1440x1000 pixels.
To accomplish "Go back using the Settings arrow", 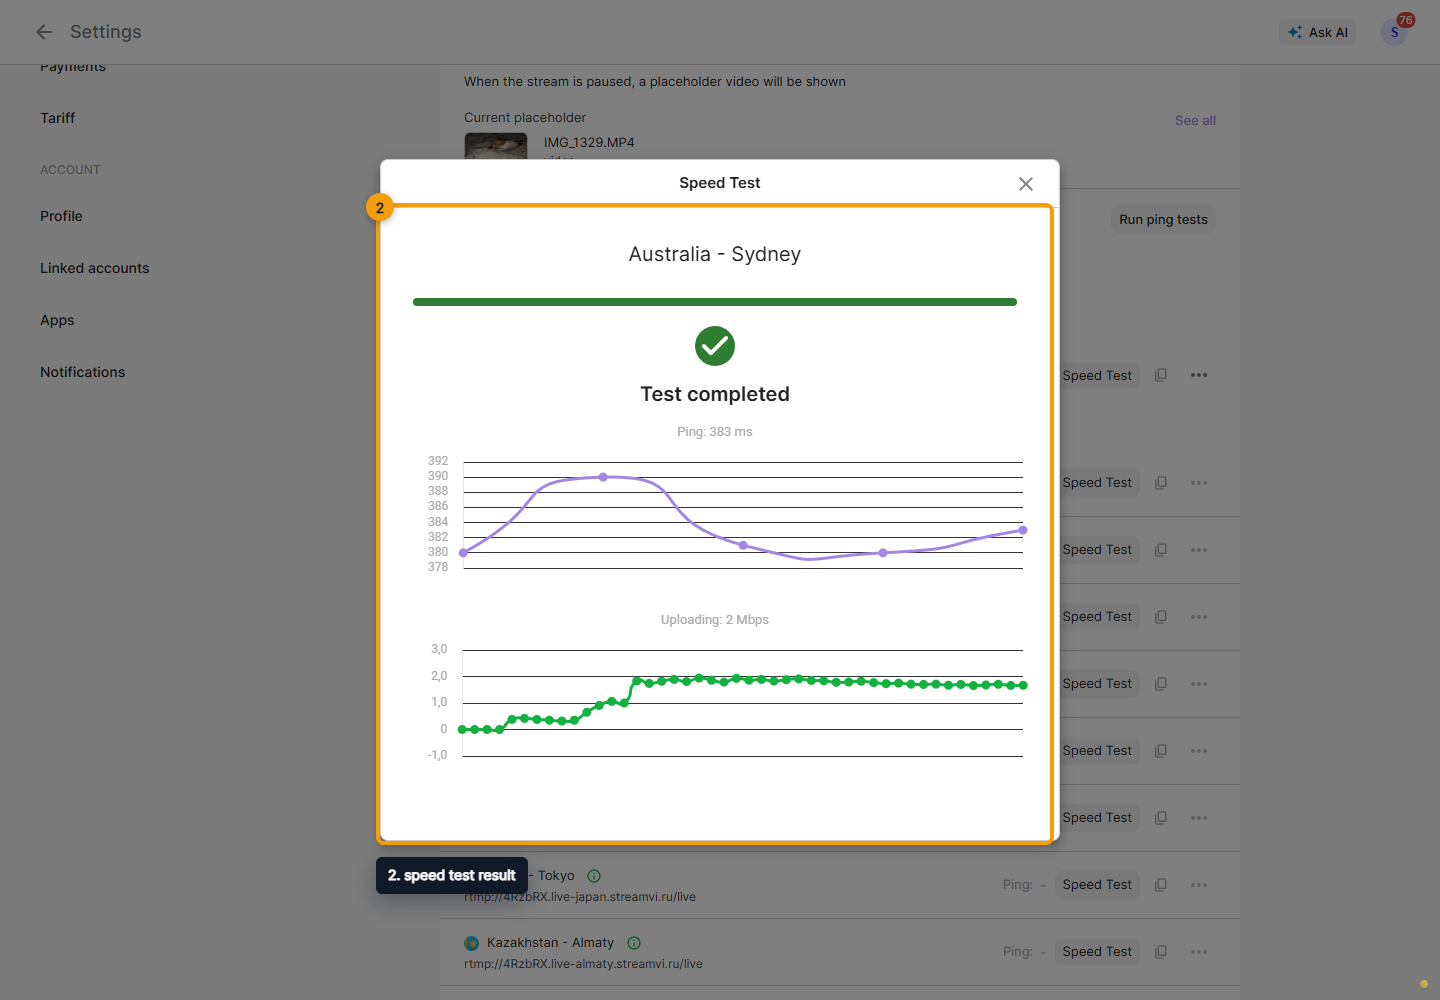I will [x=44, y=32].
